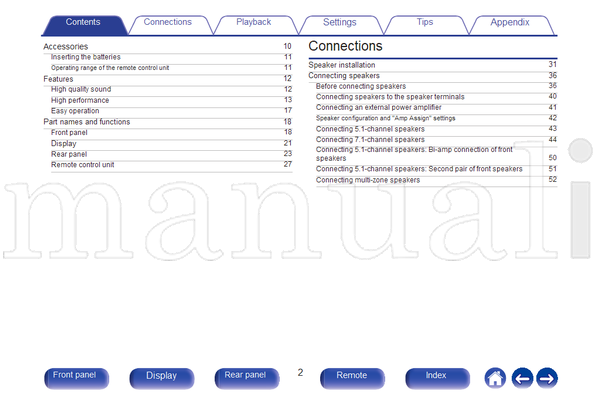Switch to the Playback tab

253,22
